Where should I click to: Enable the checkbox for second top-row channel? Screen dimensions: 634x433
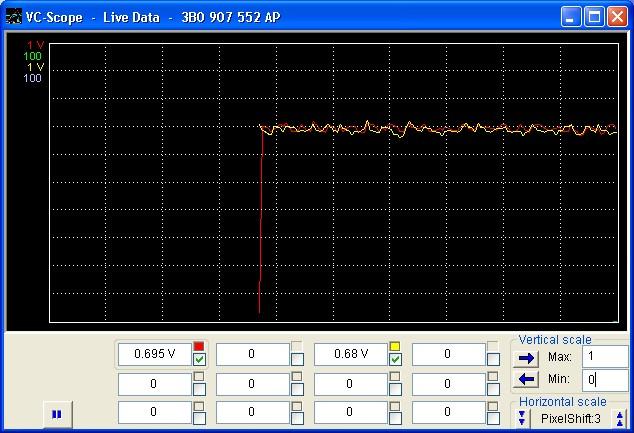pos(297,360)
